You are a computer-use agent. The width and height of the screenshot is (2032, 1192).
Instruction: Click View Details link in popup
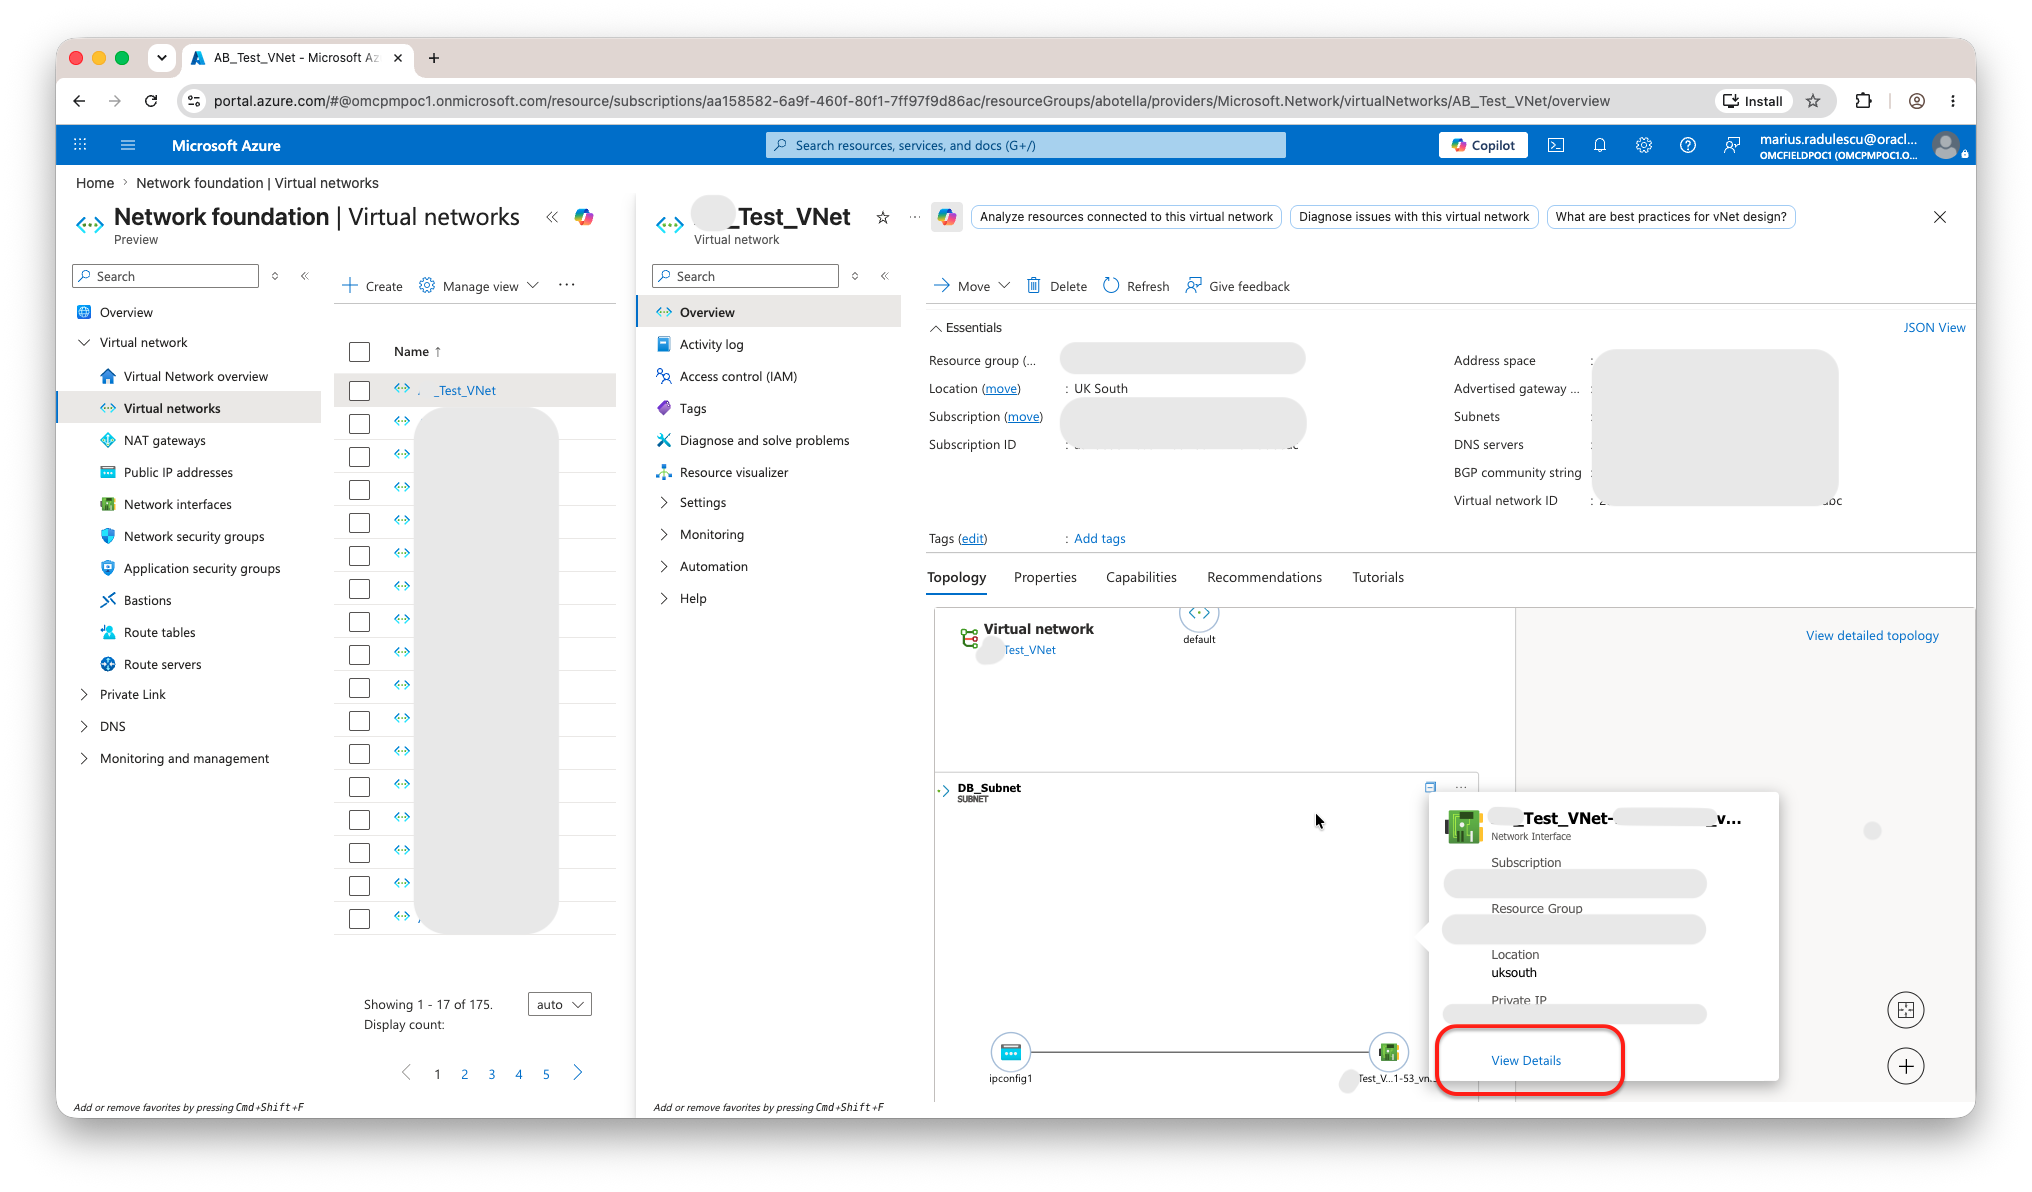coord(1526,1060)
